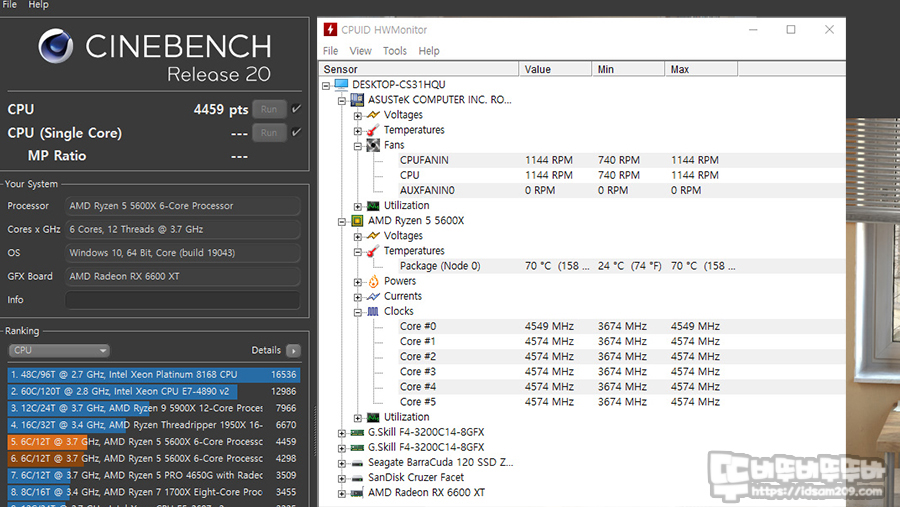Open the HWMonitor View menu
This screenshot has height=507, width=900.
360,51
